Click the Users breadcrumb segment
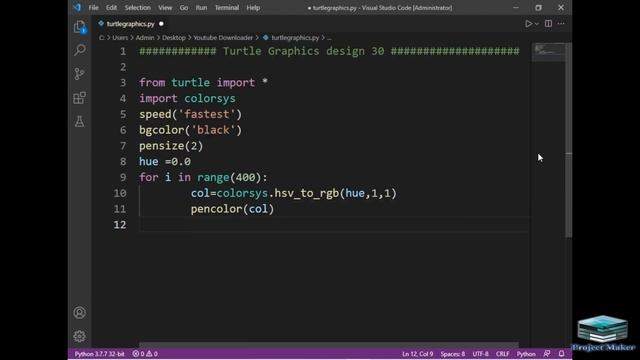This screenshot has width=640, height=360. [x=120, y=38]
